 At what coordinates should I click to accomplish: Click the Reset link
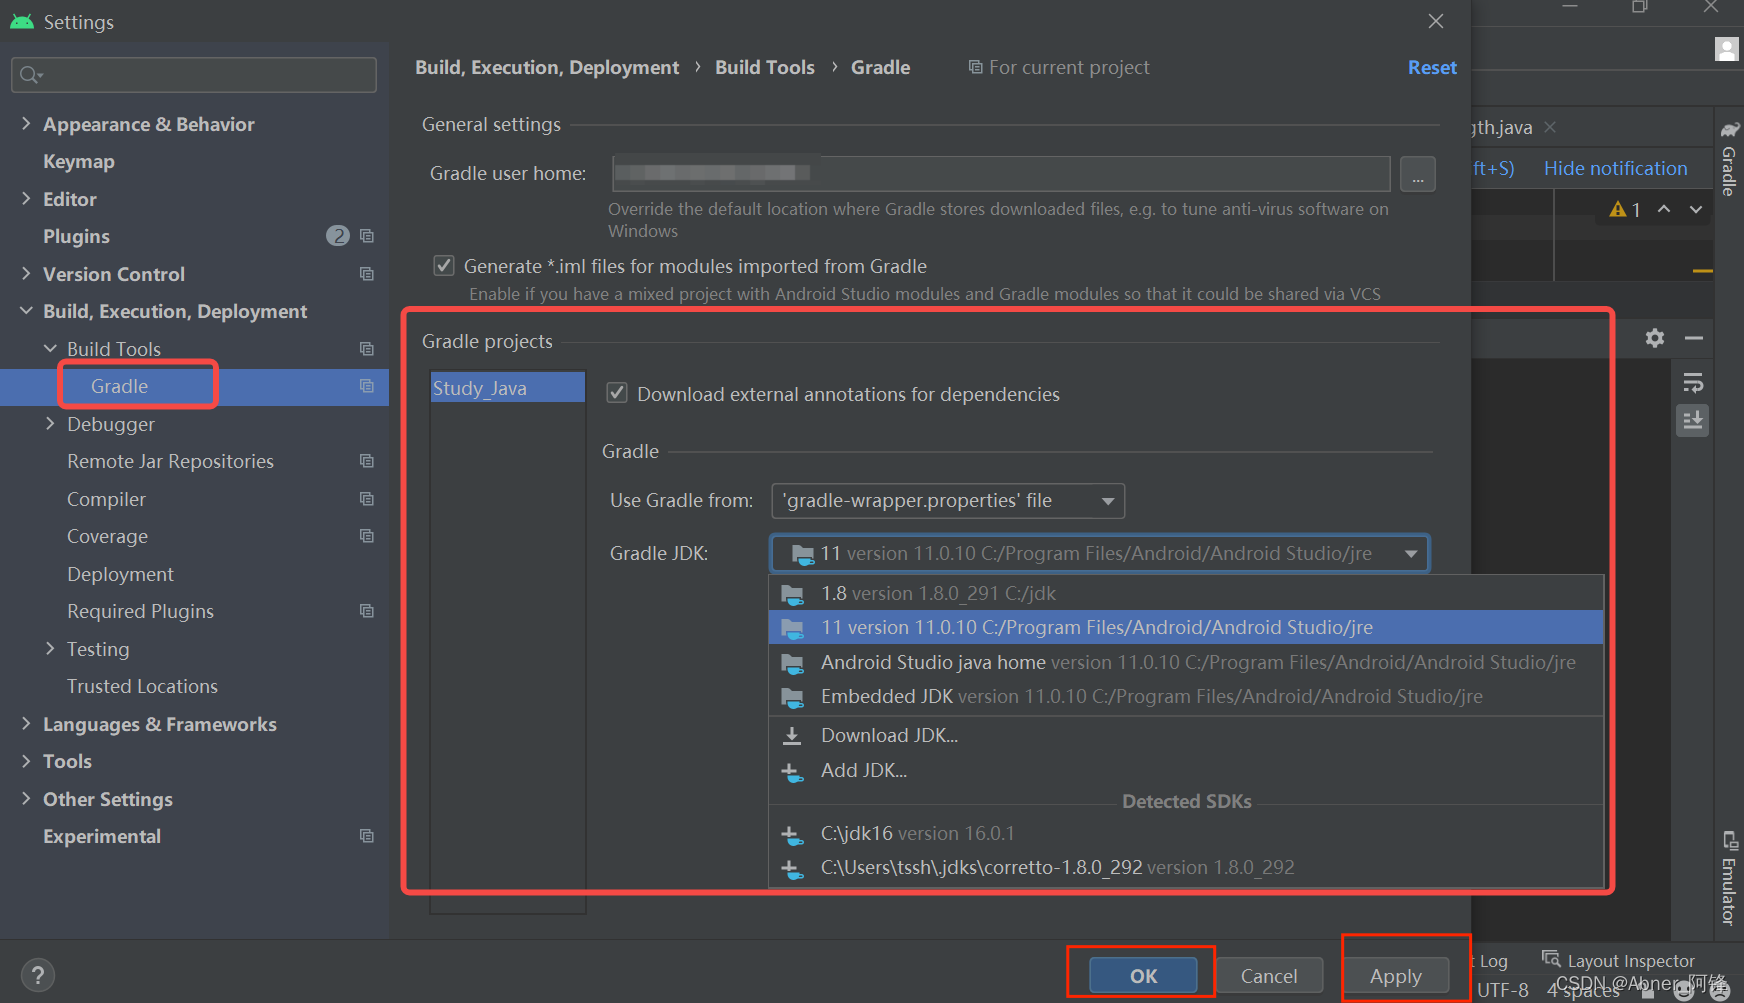pyautogui.click(x=1432, y=67)
